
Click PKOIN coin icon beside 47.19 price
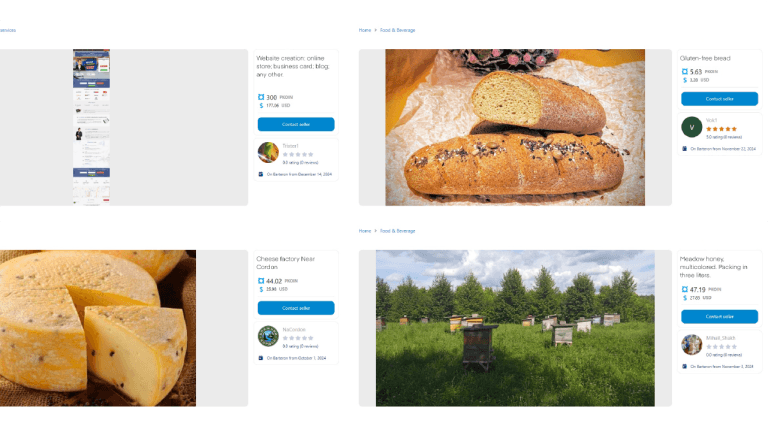685,289
